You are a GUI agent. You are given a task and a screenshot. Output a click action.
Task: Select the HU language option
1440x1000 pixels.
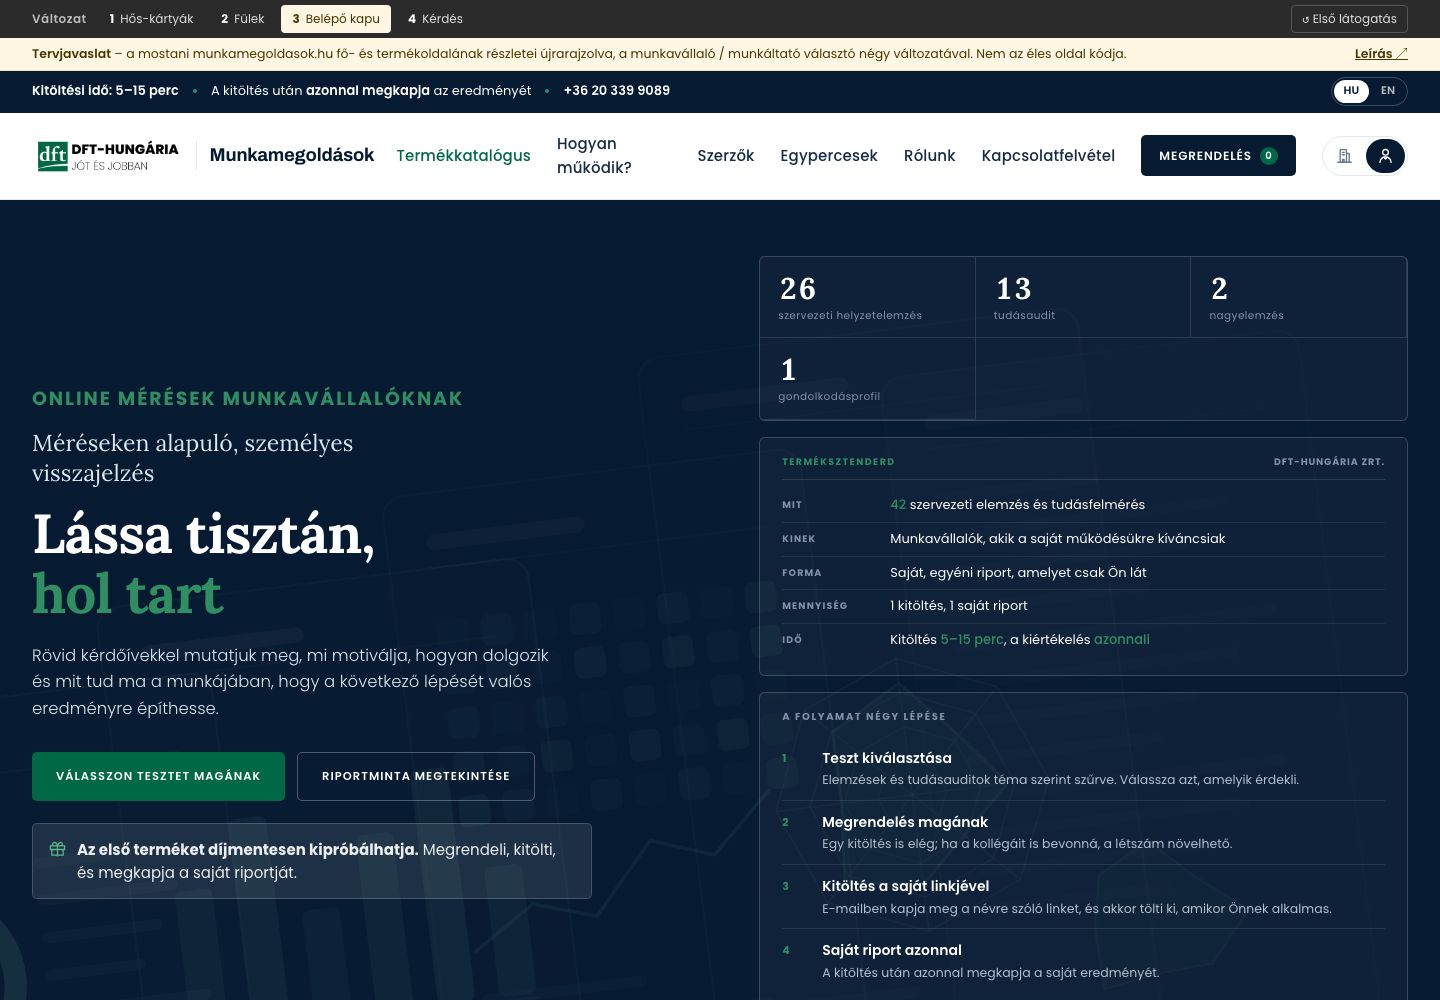coord(1351,91)
